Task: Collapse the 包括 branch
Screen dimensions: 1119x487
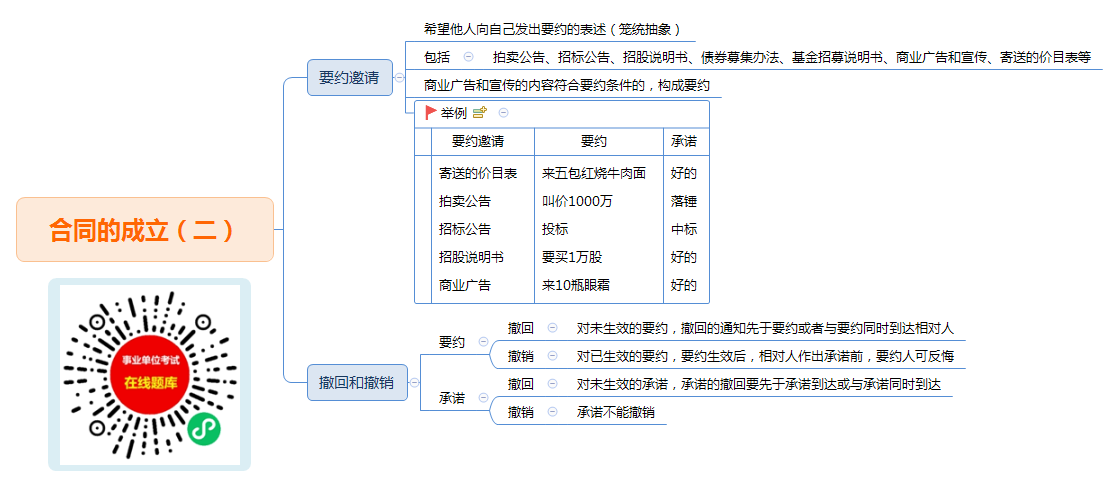Action: 468,57
